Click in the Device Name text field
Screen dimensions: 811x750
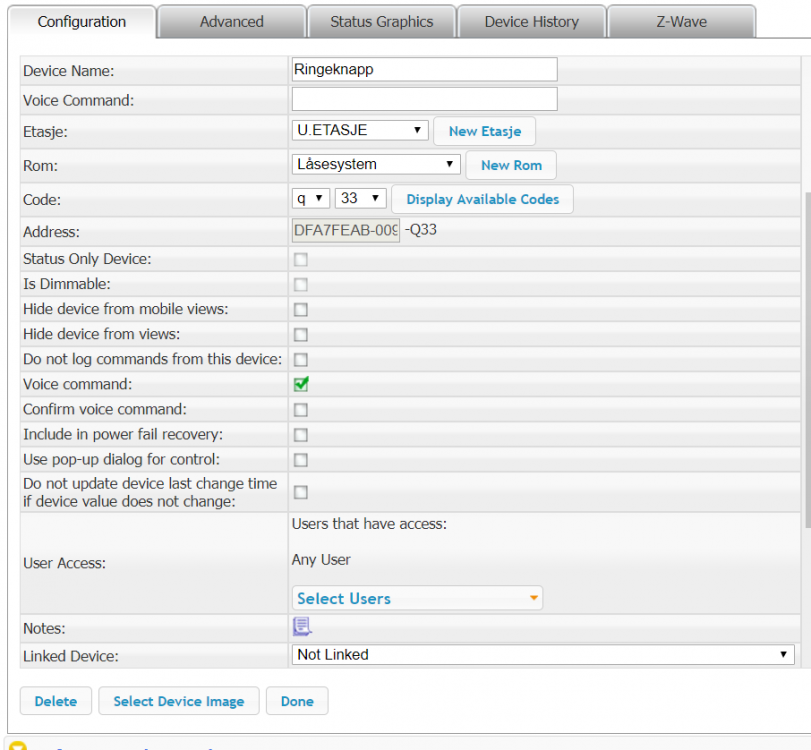pyautogui.click(x=424, y=69)
